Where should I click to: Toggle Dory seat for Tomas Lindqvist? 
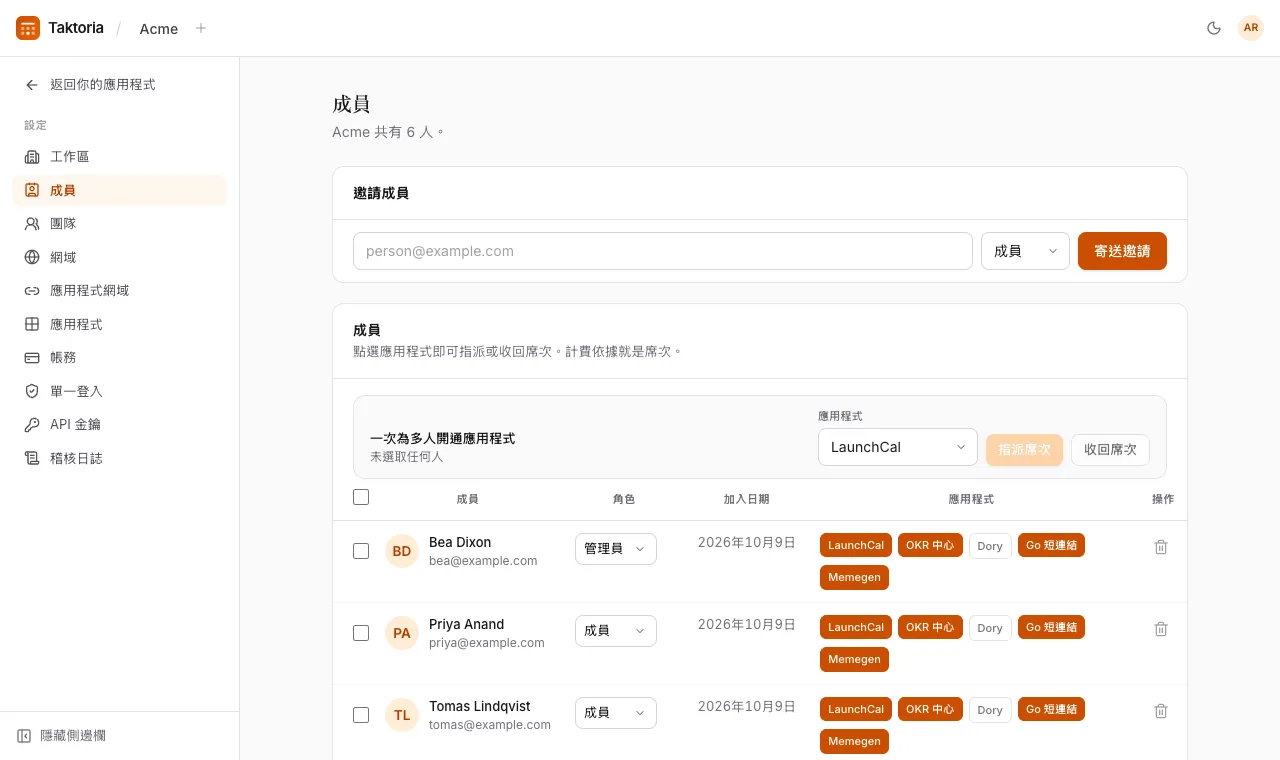(x=990, y=710)
